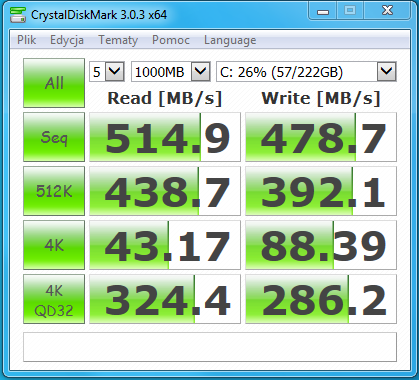This screenshot has width=419, height=380.
Task: Open the Edycja menu
Action: tap(67, 40)
